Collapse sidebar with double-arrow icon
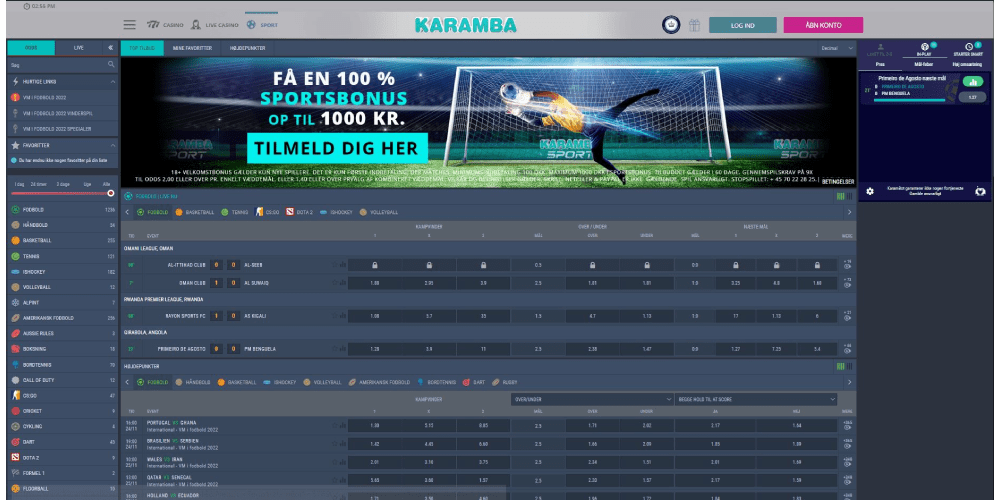This screenshot has height=500, width=1000. [110, 47]
